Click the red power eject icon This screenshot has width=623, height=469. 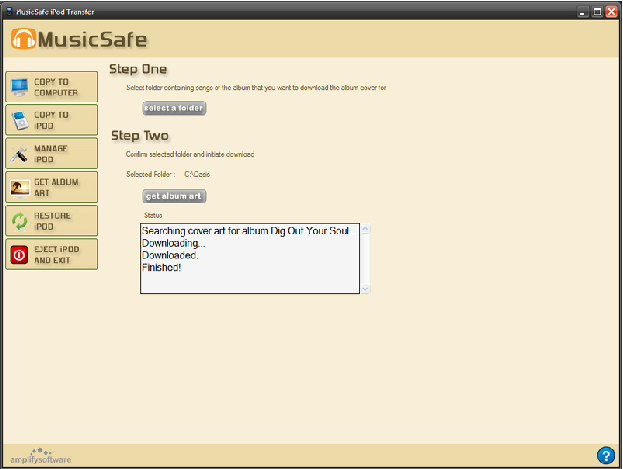19,255
